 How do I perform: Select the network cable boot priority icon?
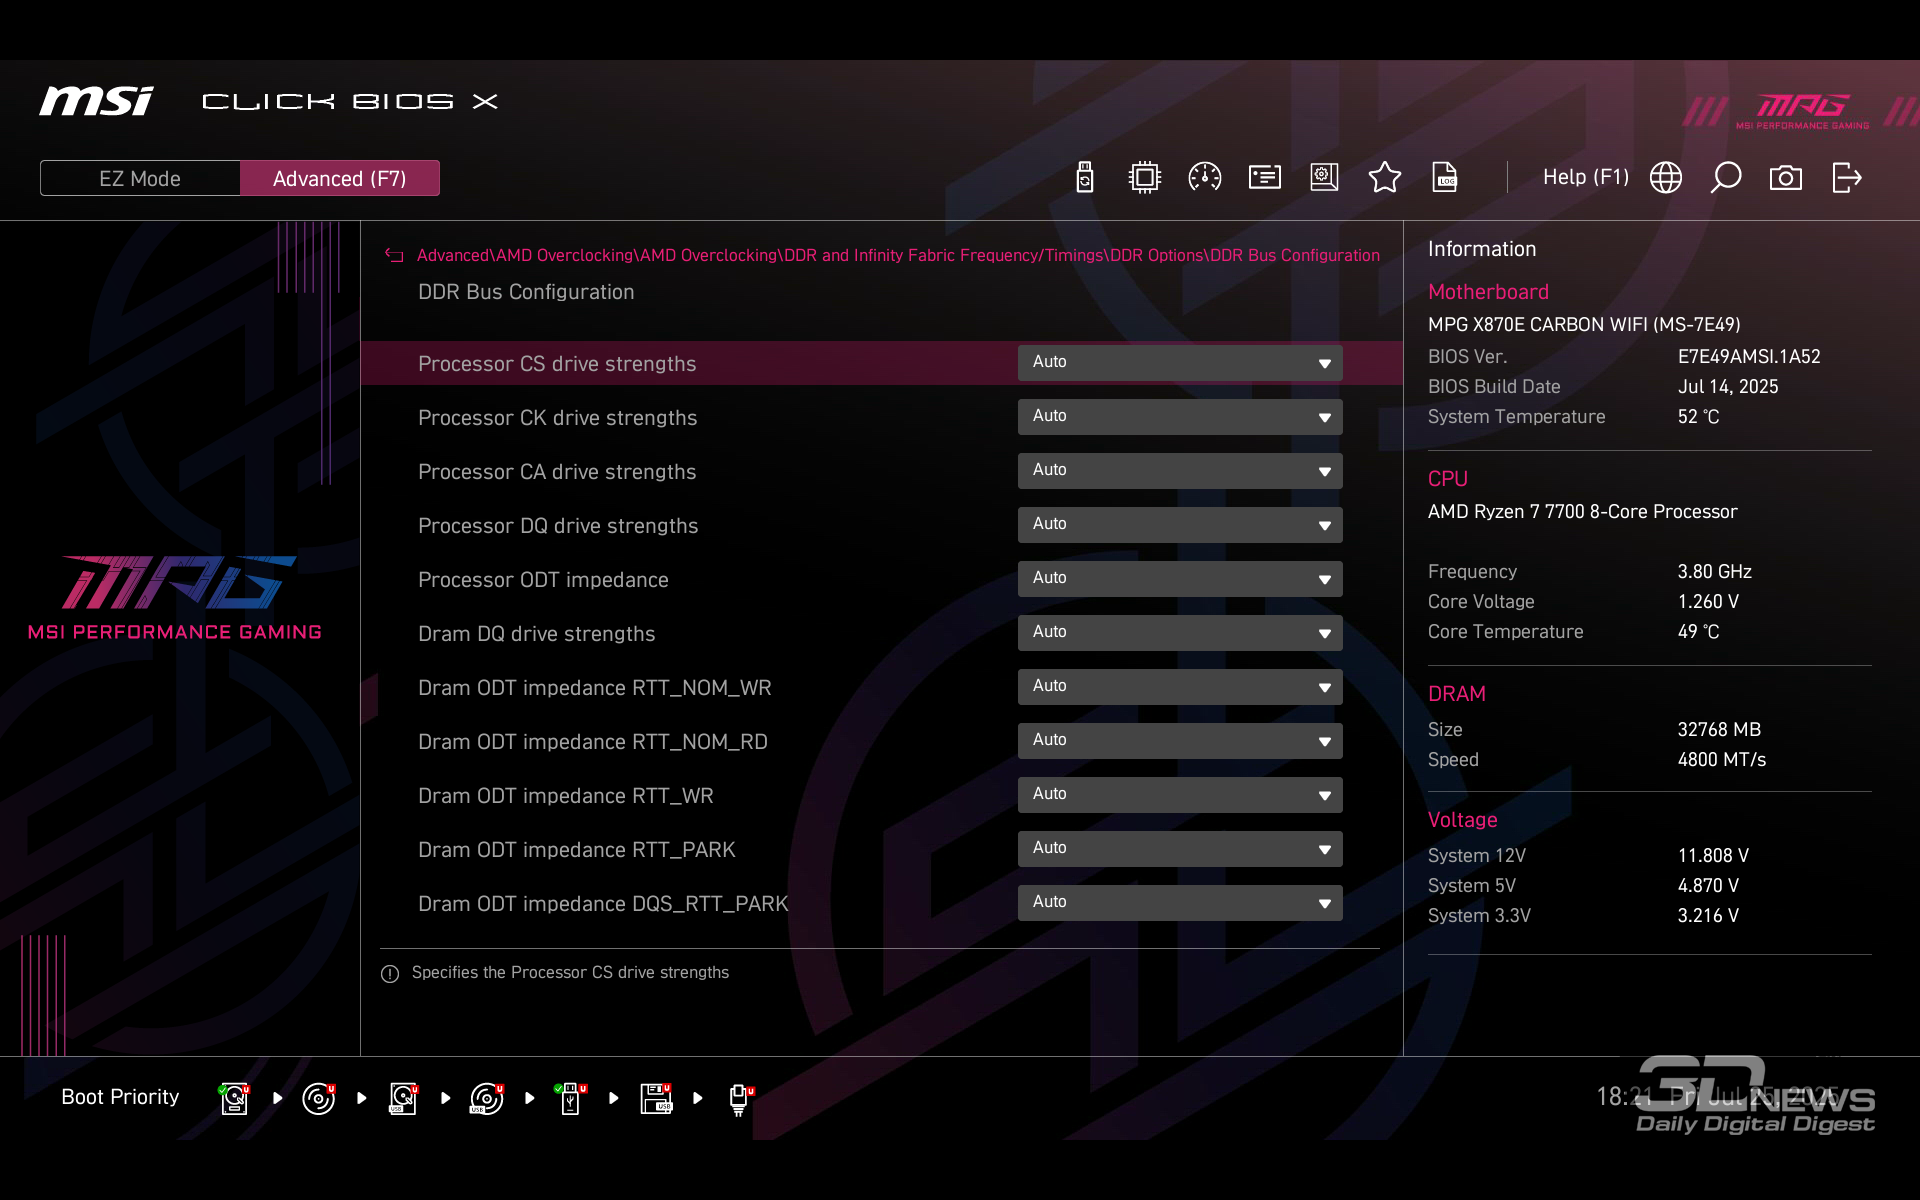click(x=740, y=1099)
